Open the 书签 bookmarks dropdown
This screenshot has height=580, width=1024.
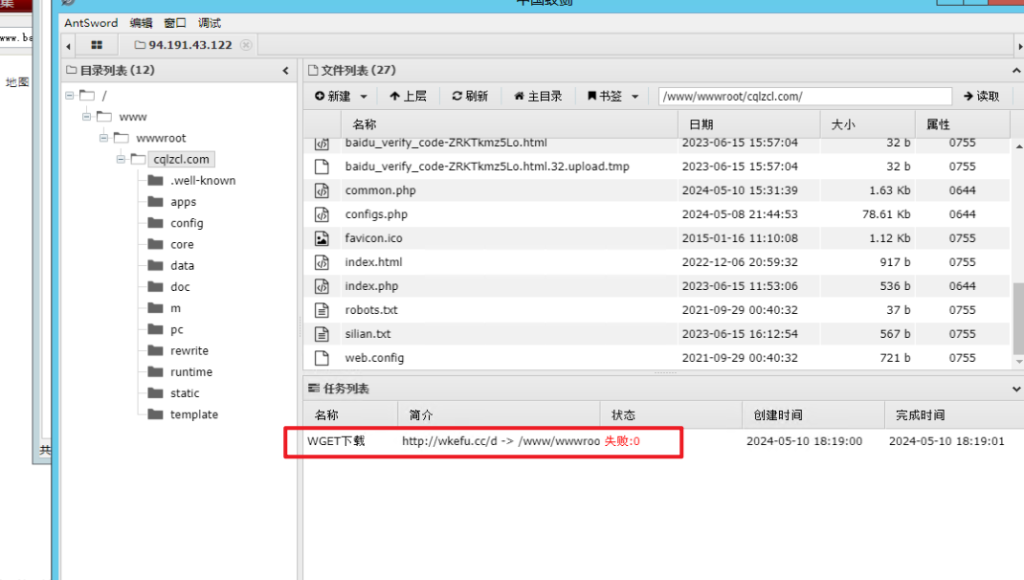pyautogui.click(x=612, y=96)
